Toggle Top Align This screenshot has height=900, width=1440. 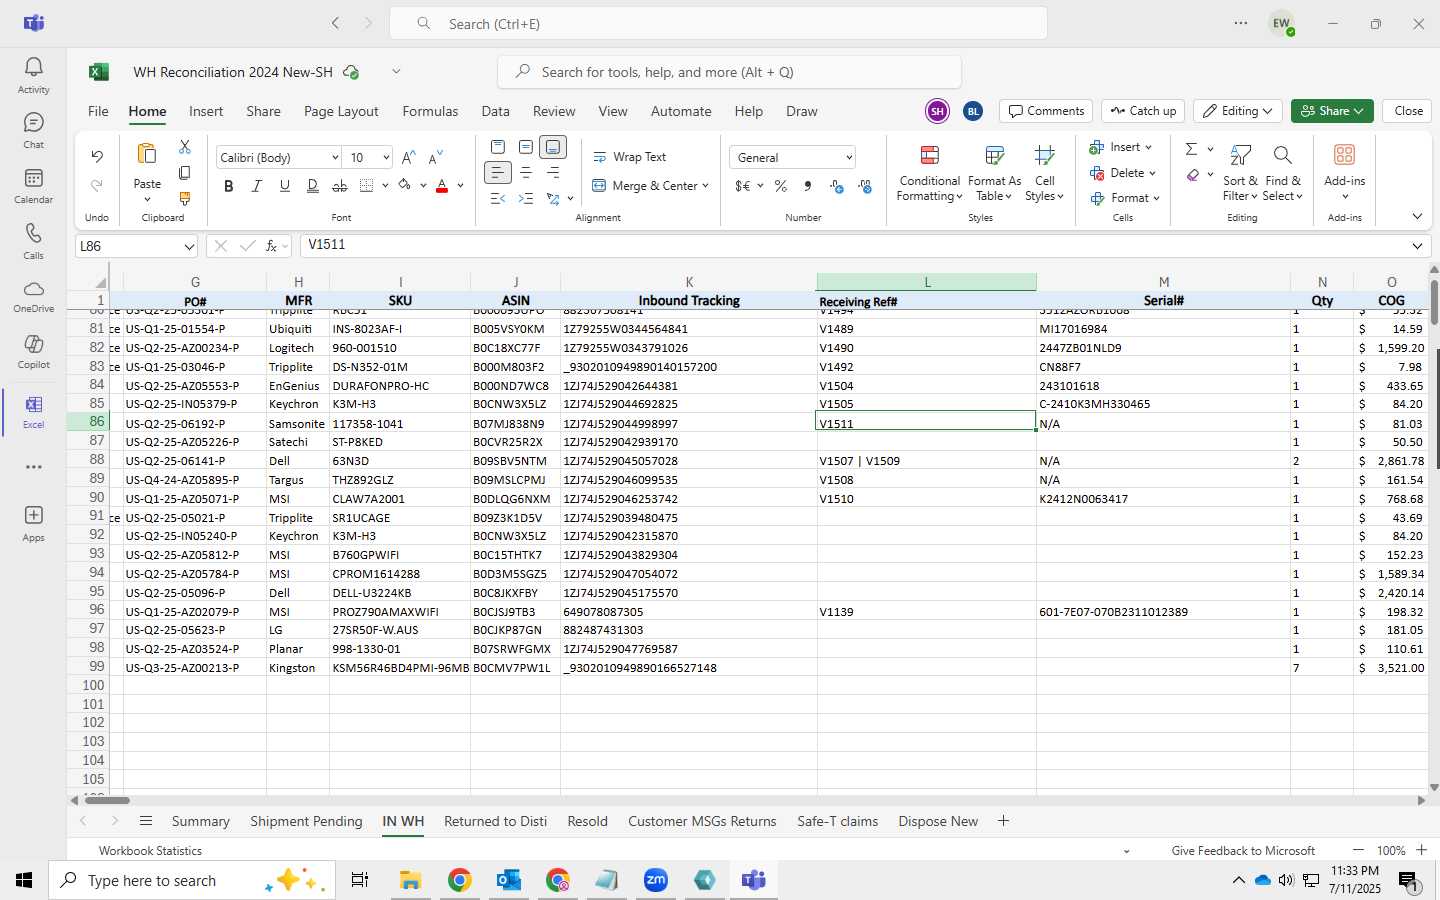[498, 147]
